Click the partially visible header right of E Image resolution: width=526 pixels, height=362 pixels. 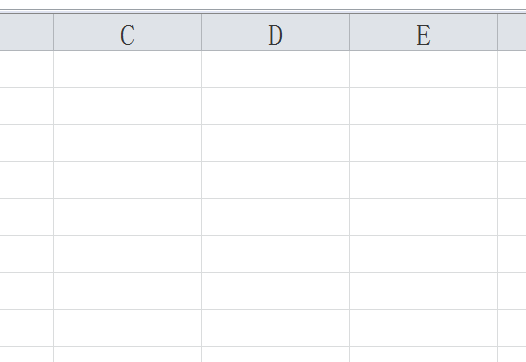(512, 32)
